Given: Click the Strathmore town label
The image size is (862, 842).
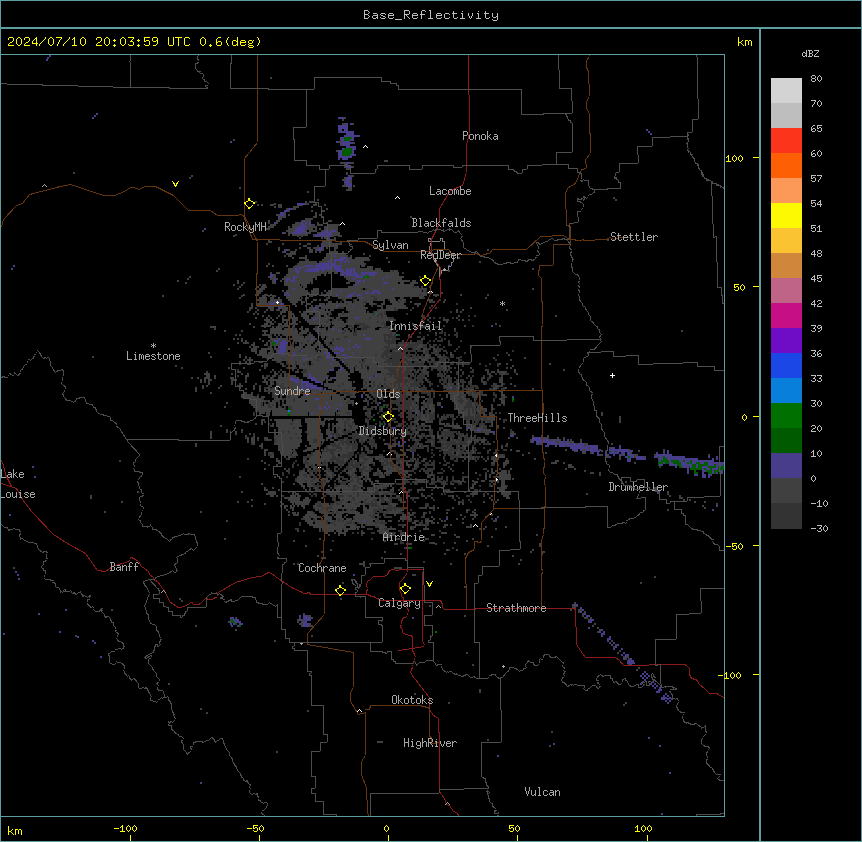Looking at the screenshot, I should pos(516,608).
